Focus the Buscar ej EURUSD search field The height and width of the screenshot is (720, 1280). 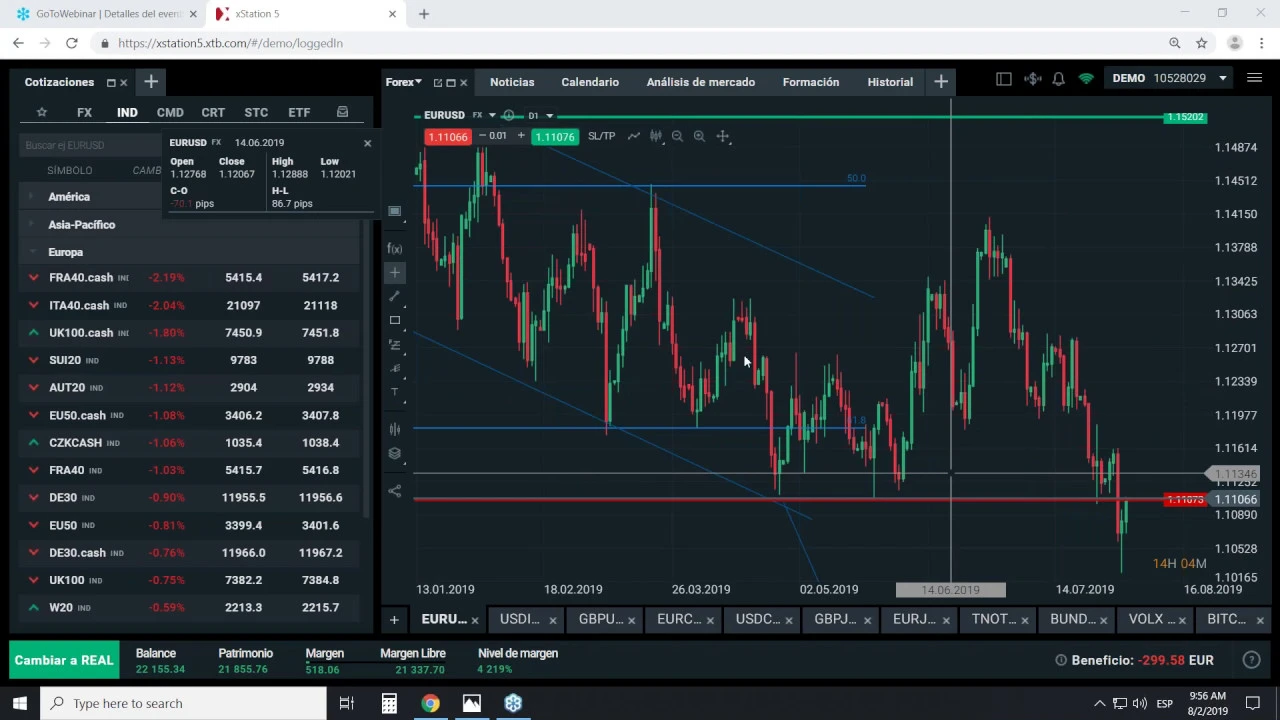click(x=90, y=145)
